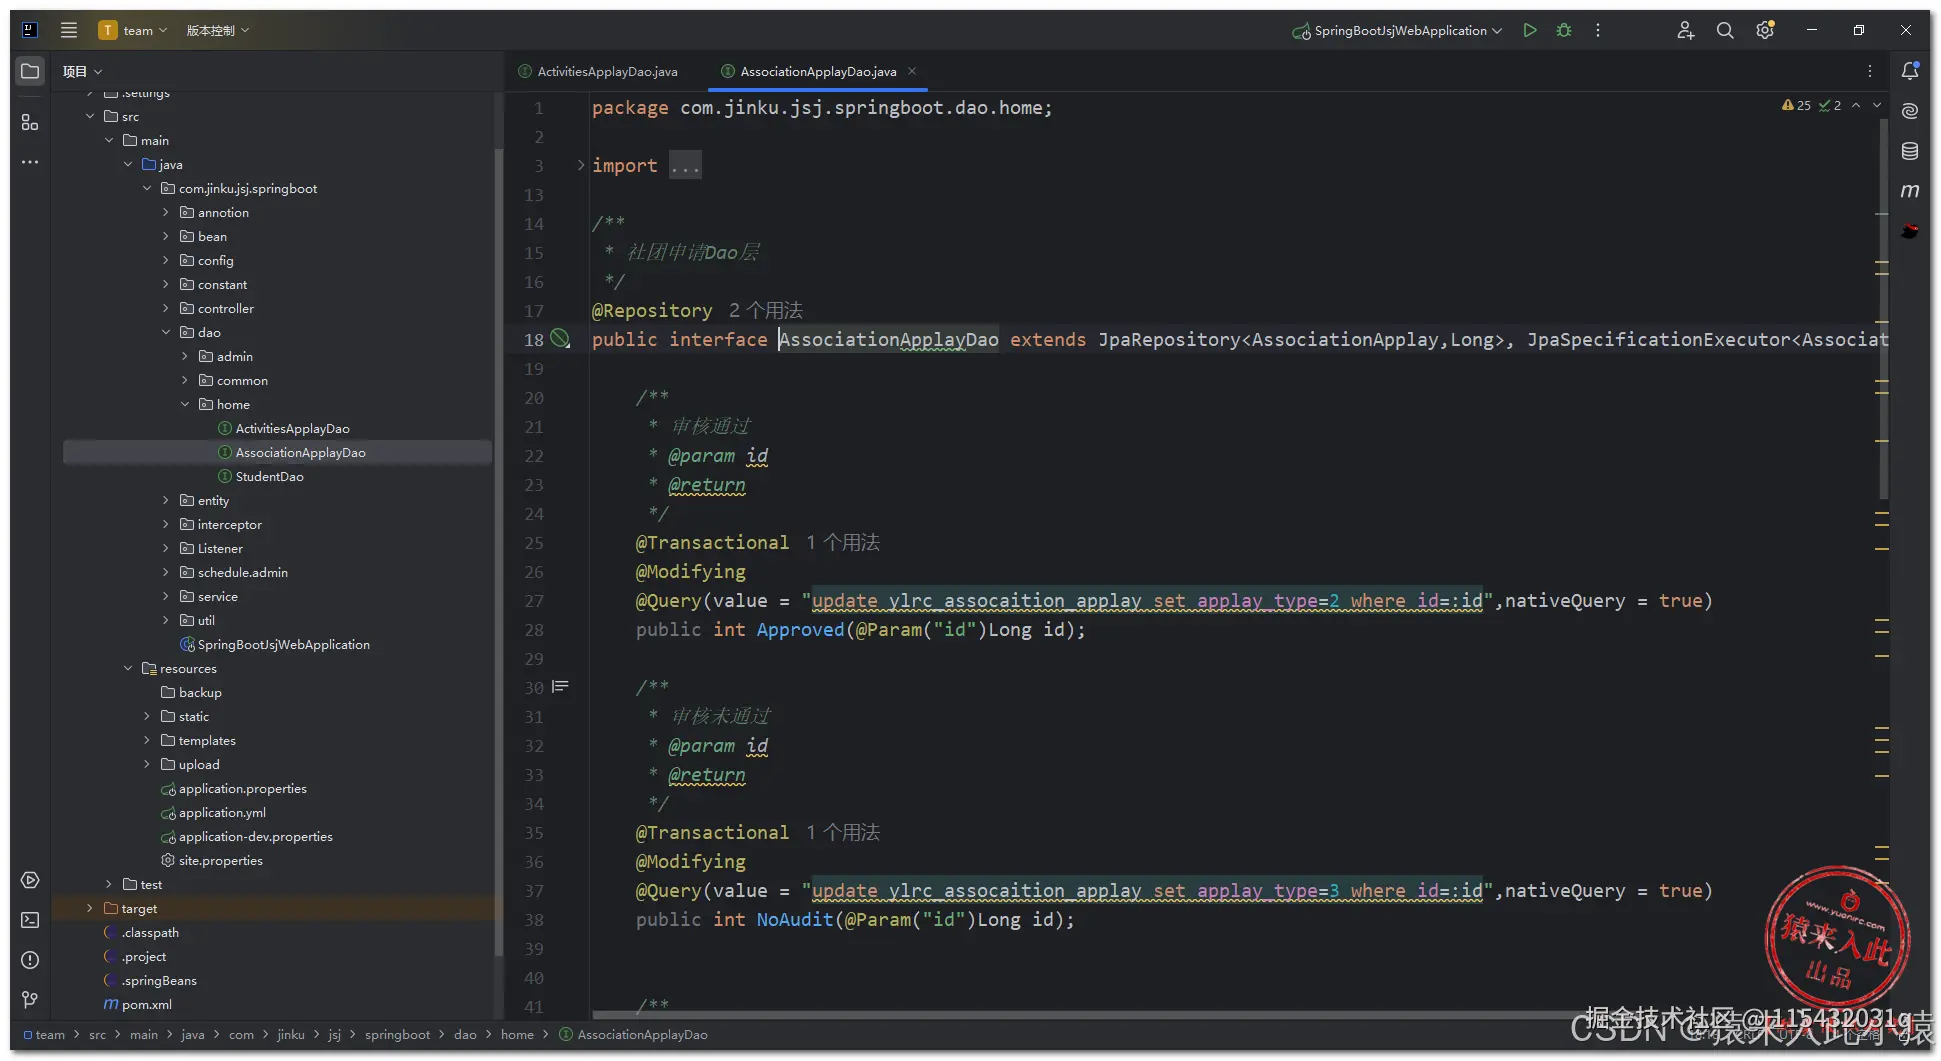Viewport: 1941px width, 1061px height.
Task: Collapse the home package
Action: click(185, 404)
